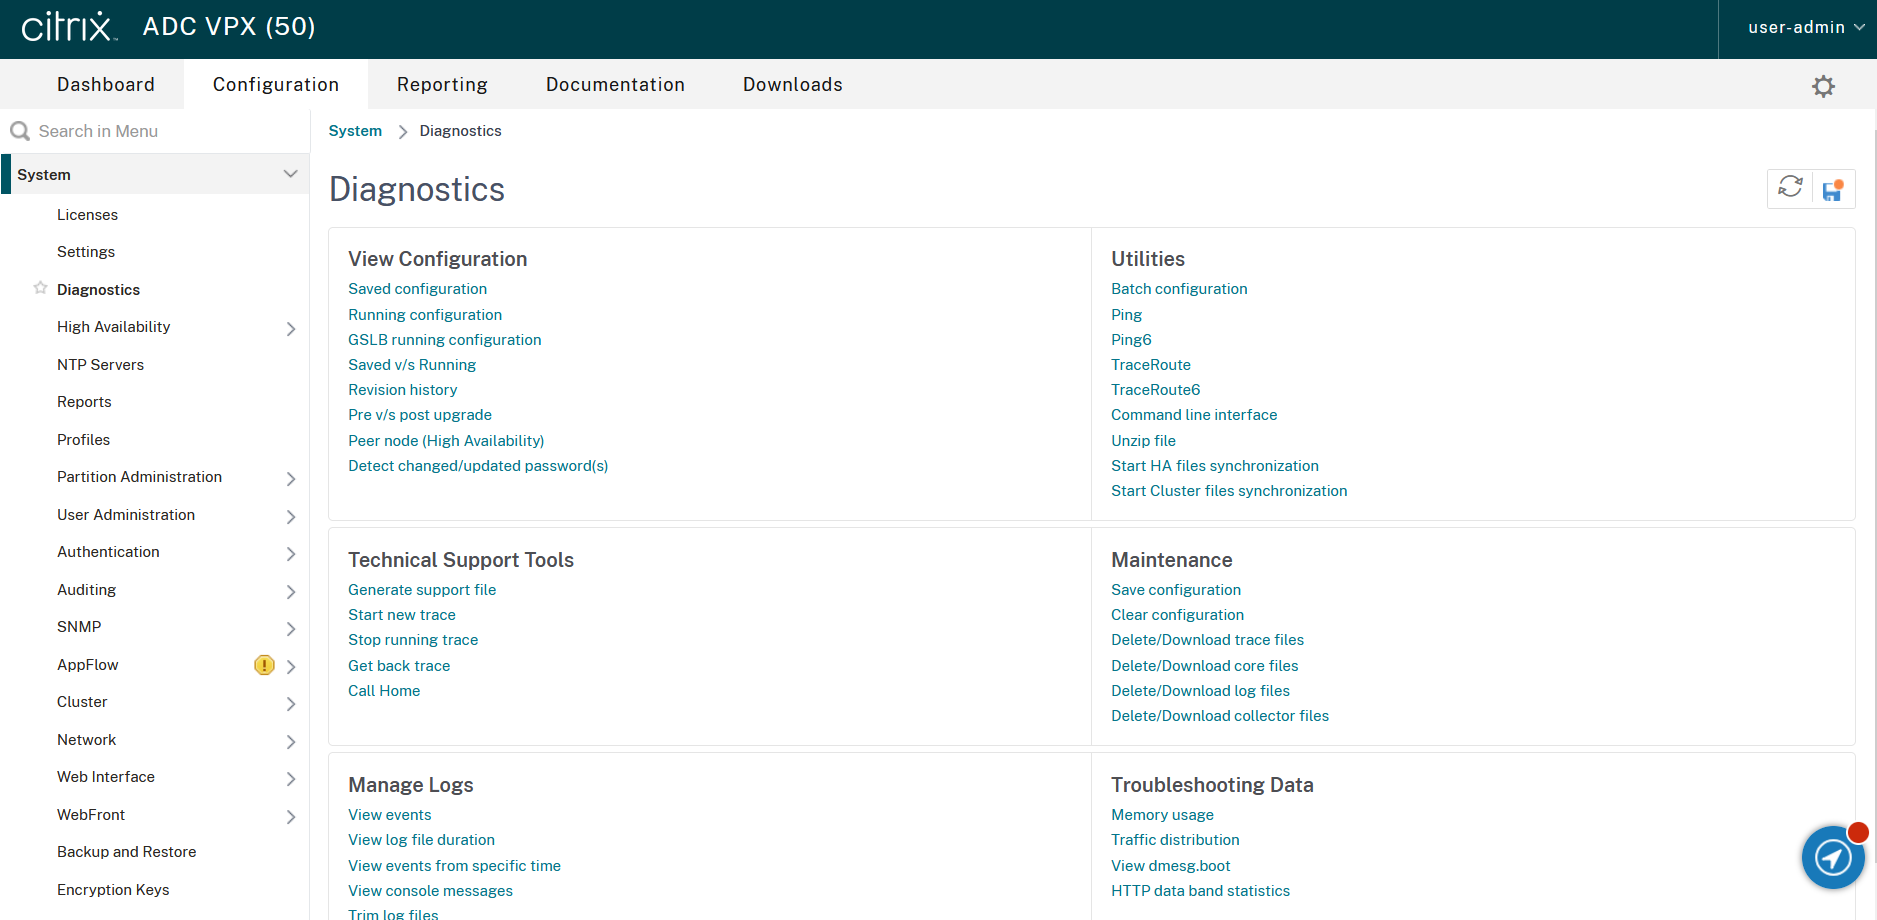This screenshot has width=1877, height=920.
Task: Expand the Authentication submenu
Action: click(290, 553)
